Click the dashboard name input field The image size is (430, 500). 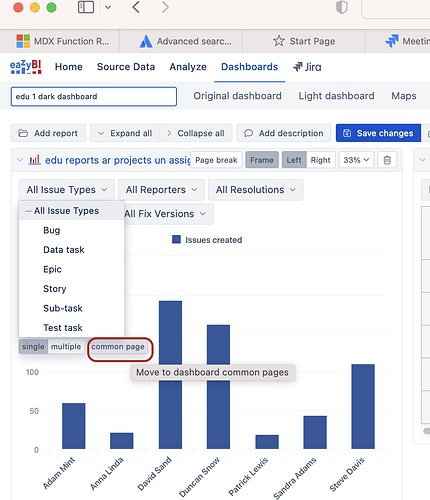94,97
